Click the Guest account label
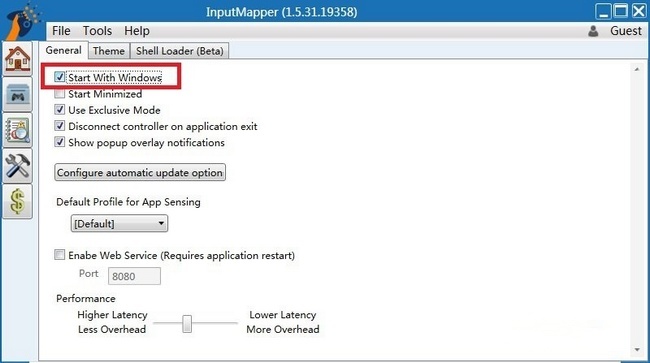The height and width of the screenshot is (363, 650). pyautogui.click(x=626, y=31)
